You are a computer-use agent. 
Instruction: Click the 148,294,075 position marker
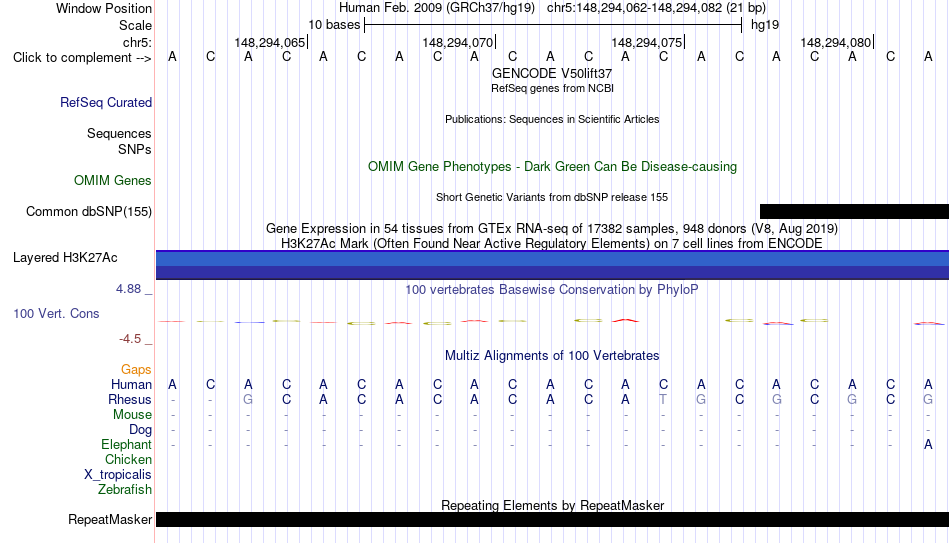pos(647,42)
